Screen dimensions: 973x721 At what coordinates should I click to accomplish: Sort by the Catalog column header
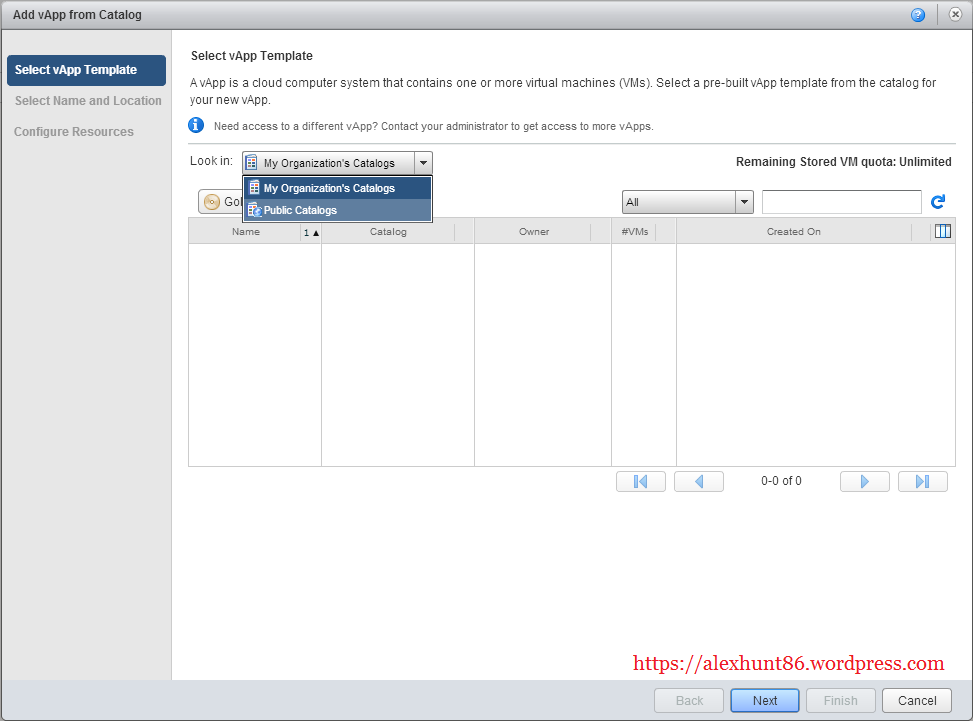coord(388,232)
